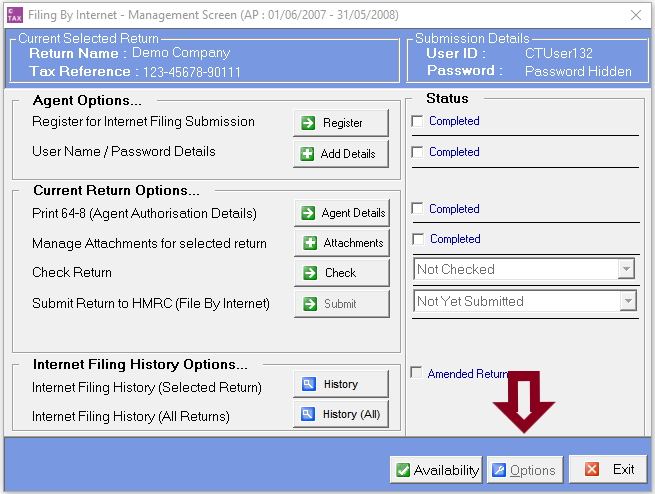
Task: Click the red X icon on Exit
Action: click(592, 469)
